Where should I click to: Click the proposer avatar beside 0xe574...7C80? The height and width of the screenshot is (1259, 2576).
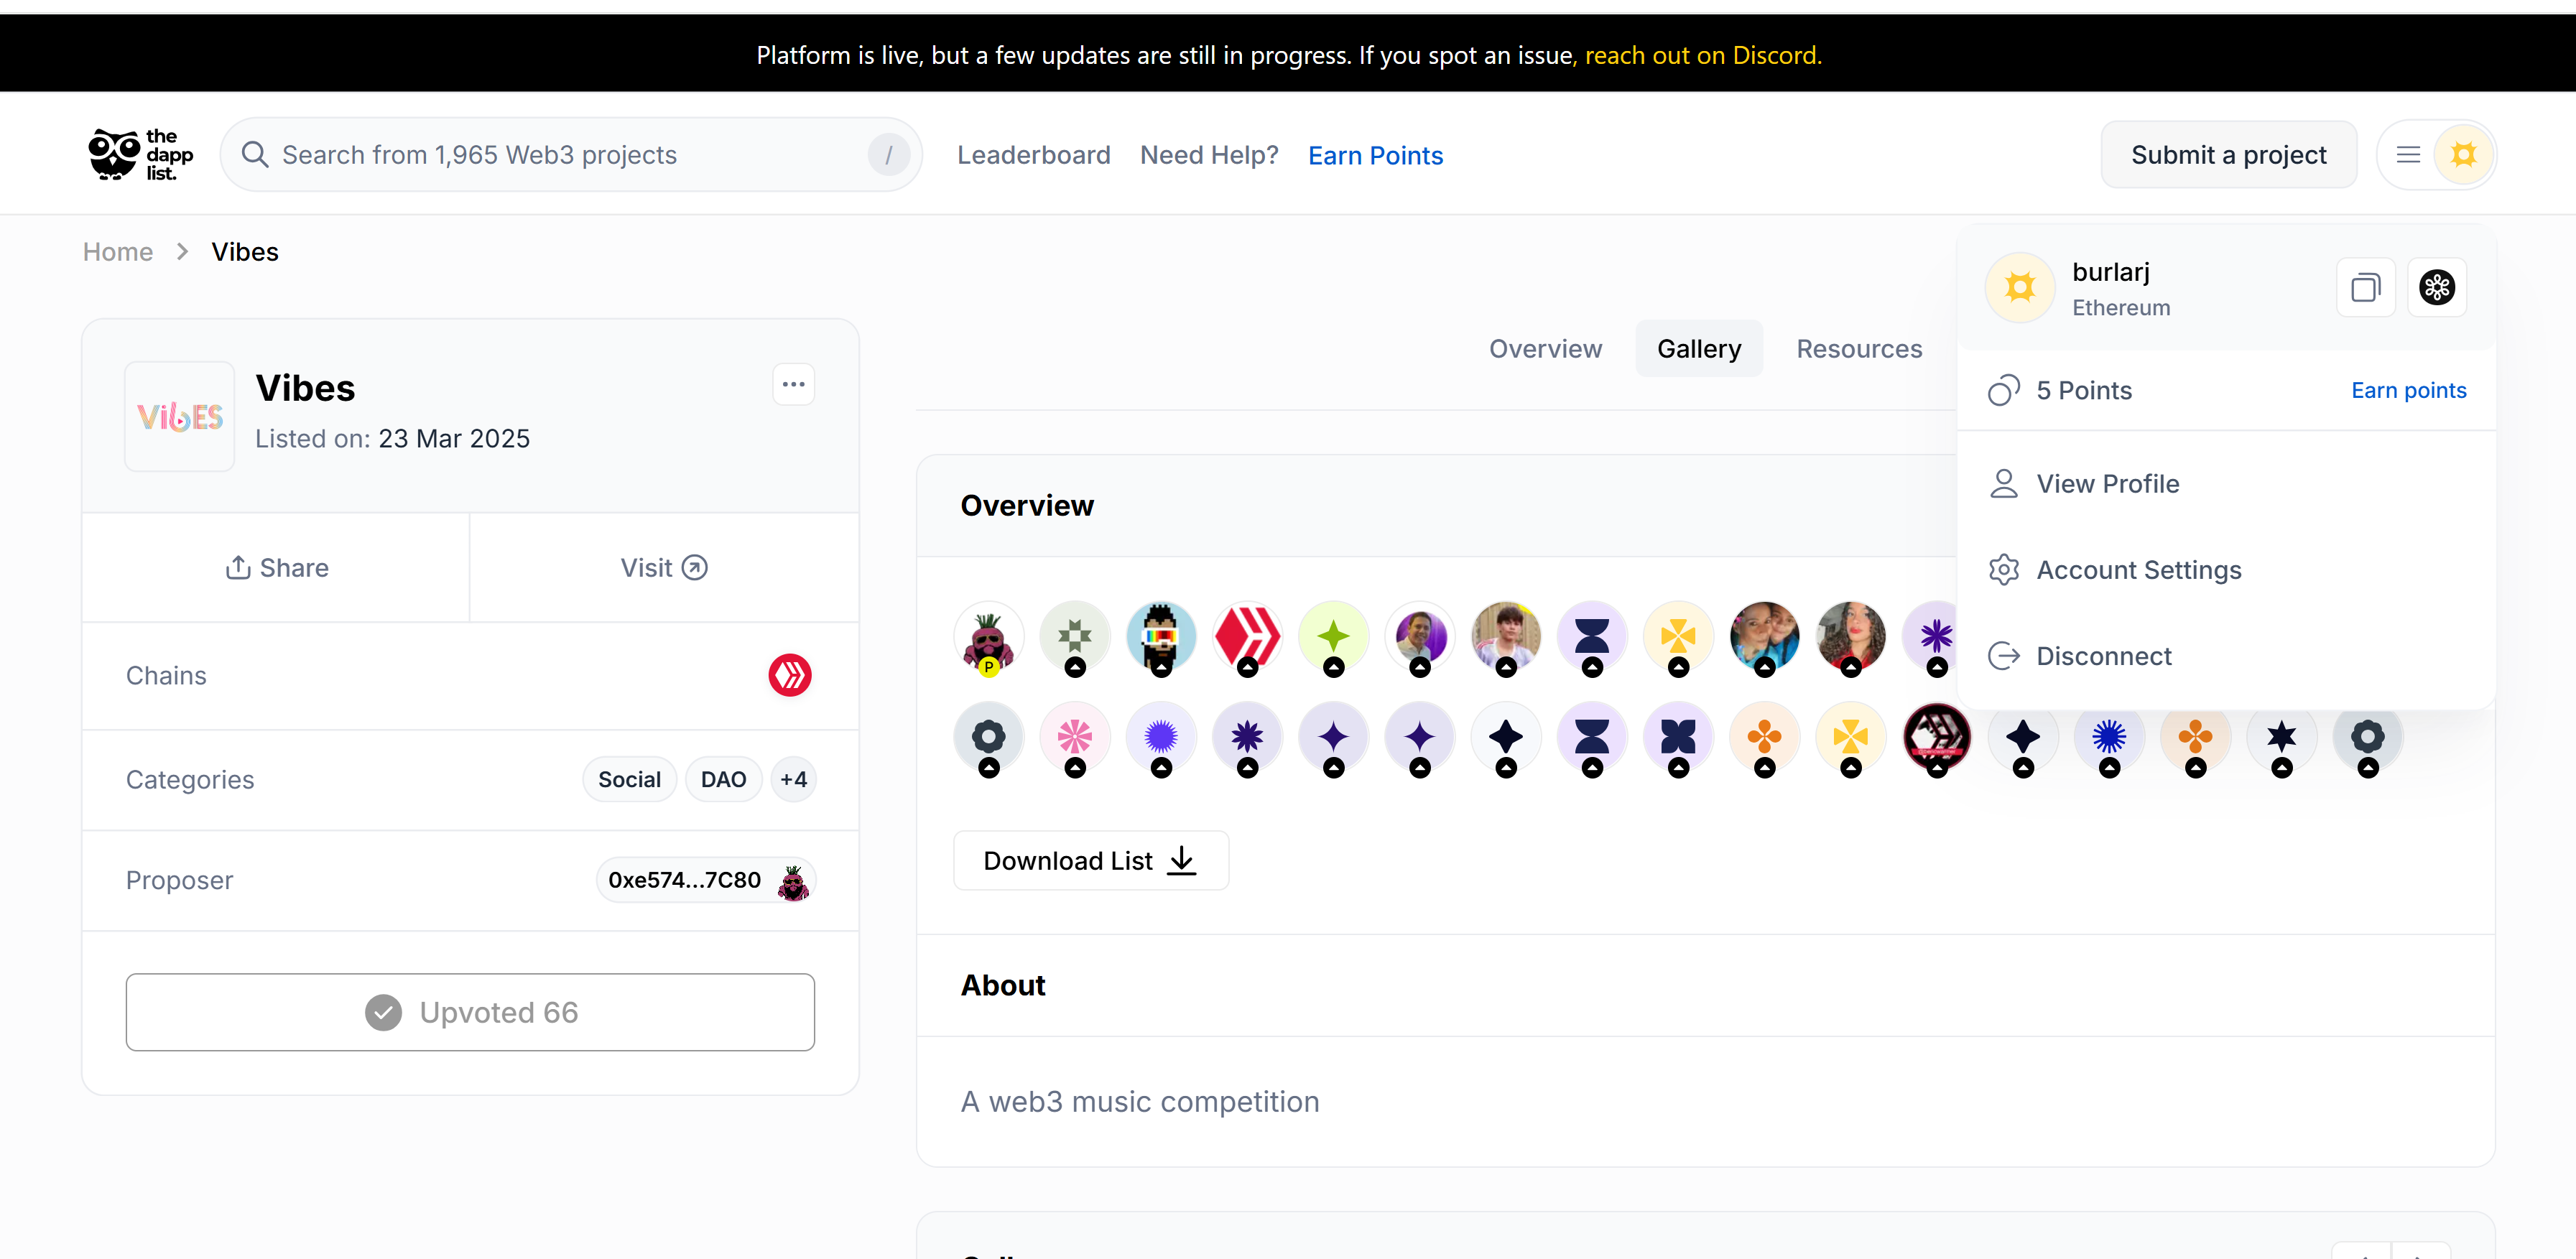click(794, 881)
